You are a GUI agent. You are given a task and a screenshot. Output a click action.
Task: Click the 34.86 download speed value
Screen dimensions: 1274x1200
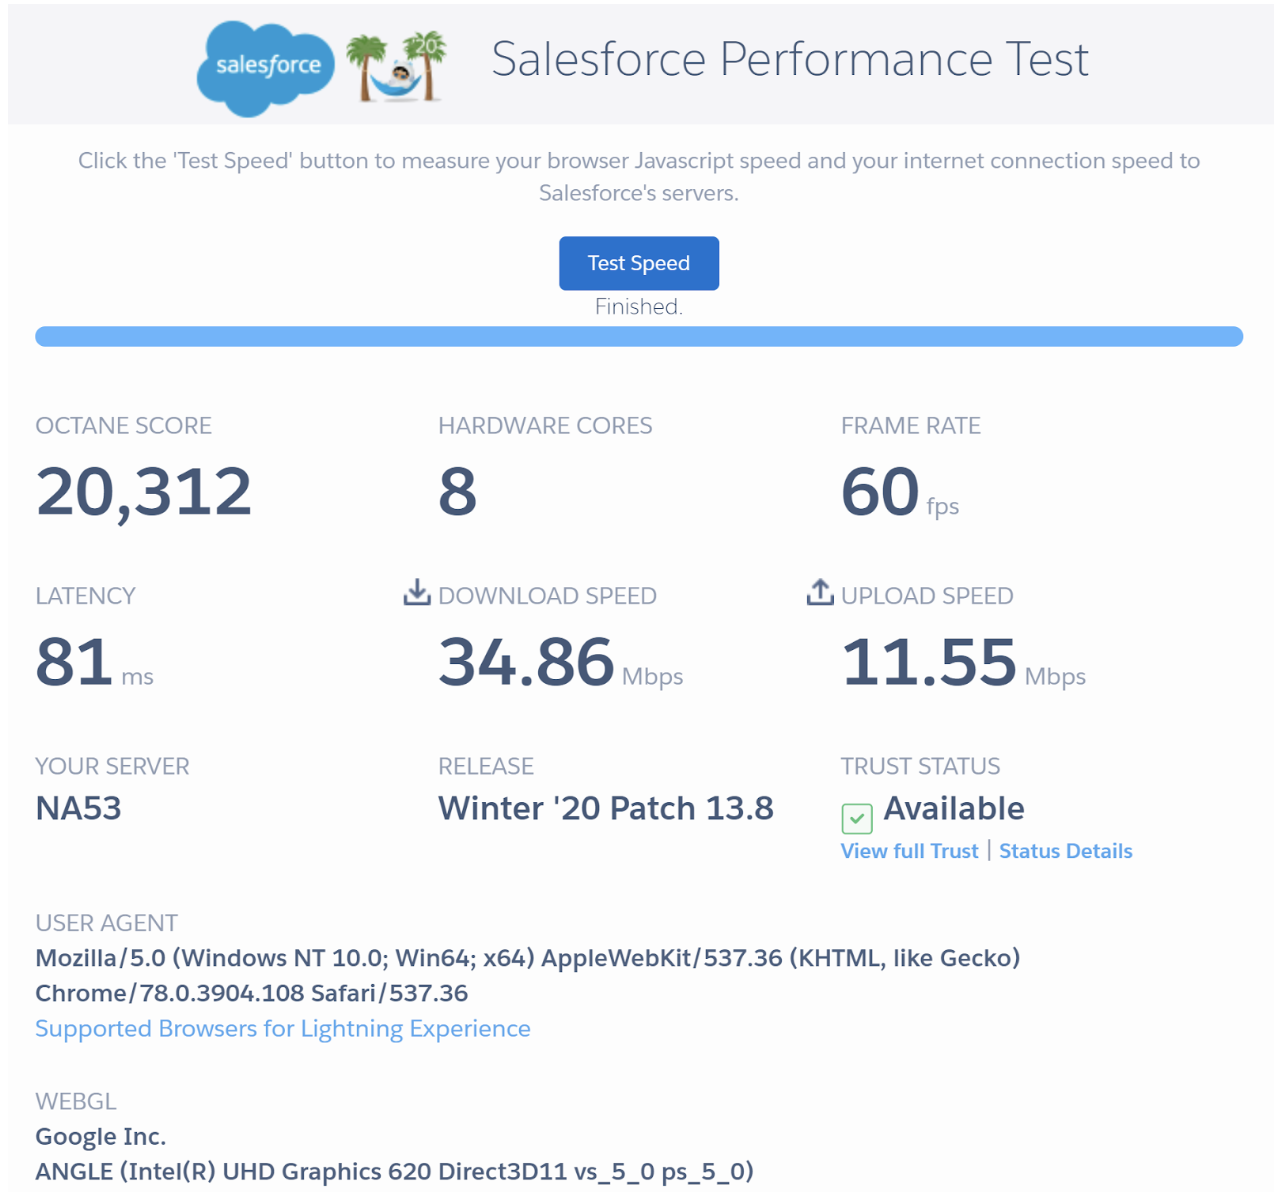526,662
